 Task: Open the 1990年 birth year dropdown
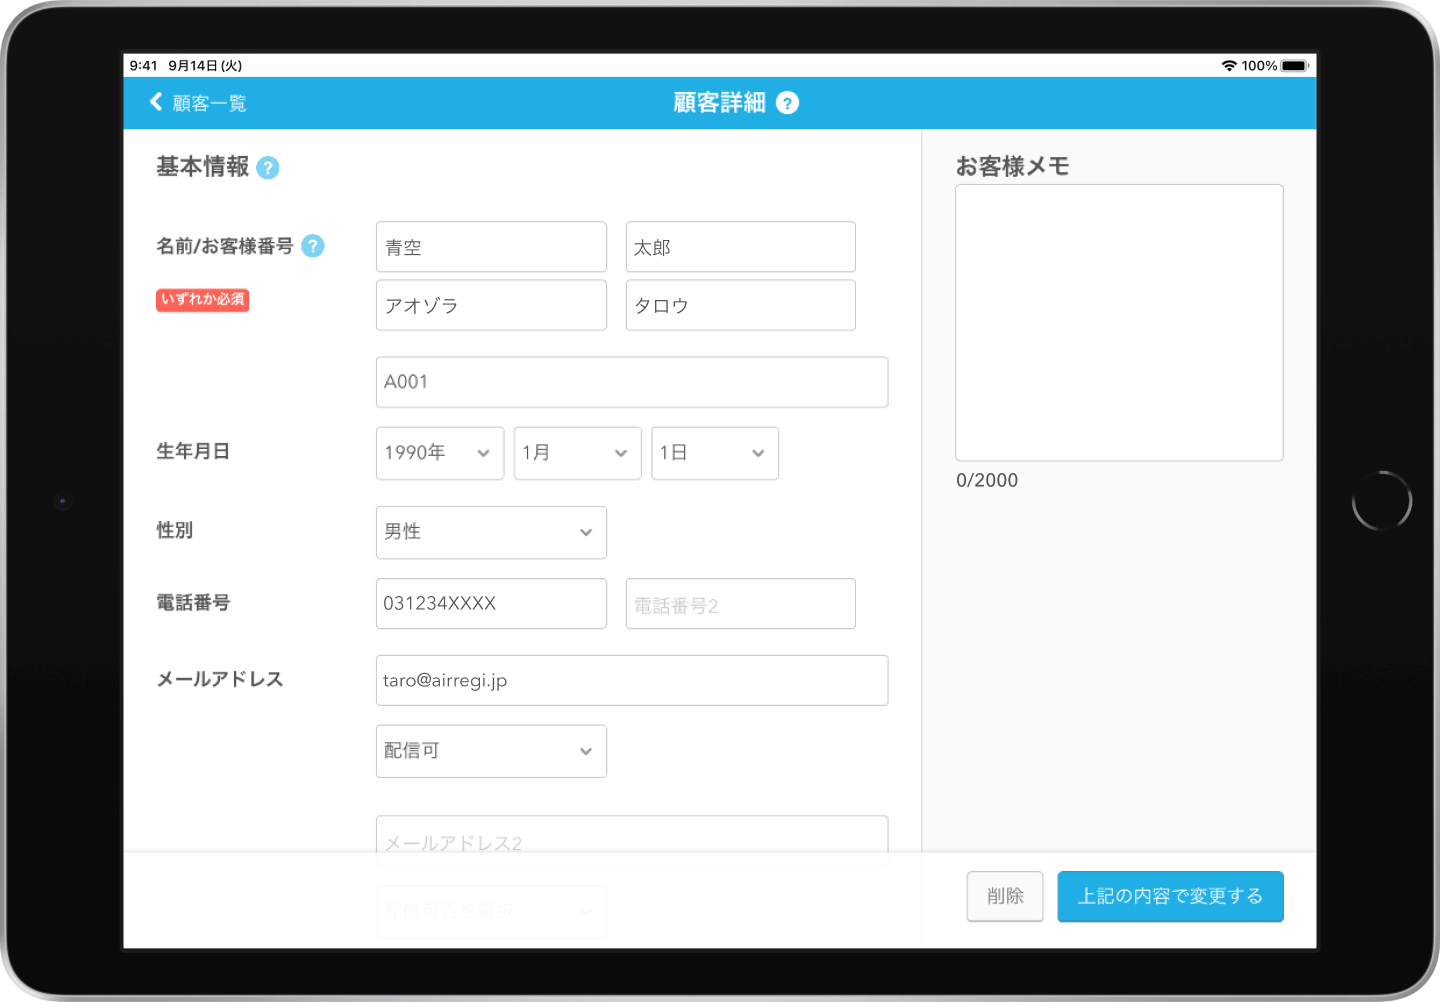(x=439, y=453)
